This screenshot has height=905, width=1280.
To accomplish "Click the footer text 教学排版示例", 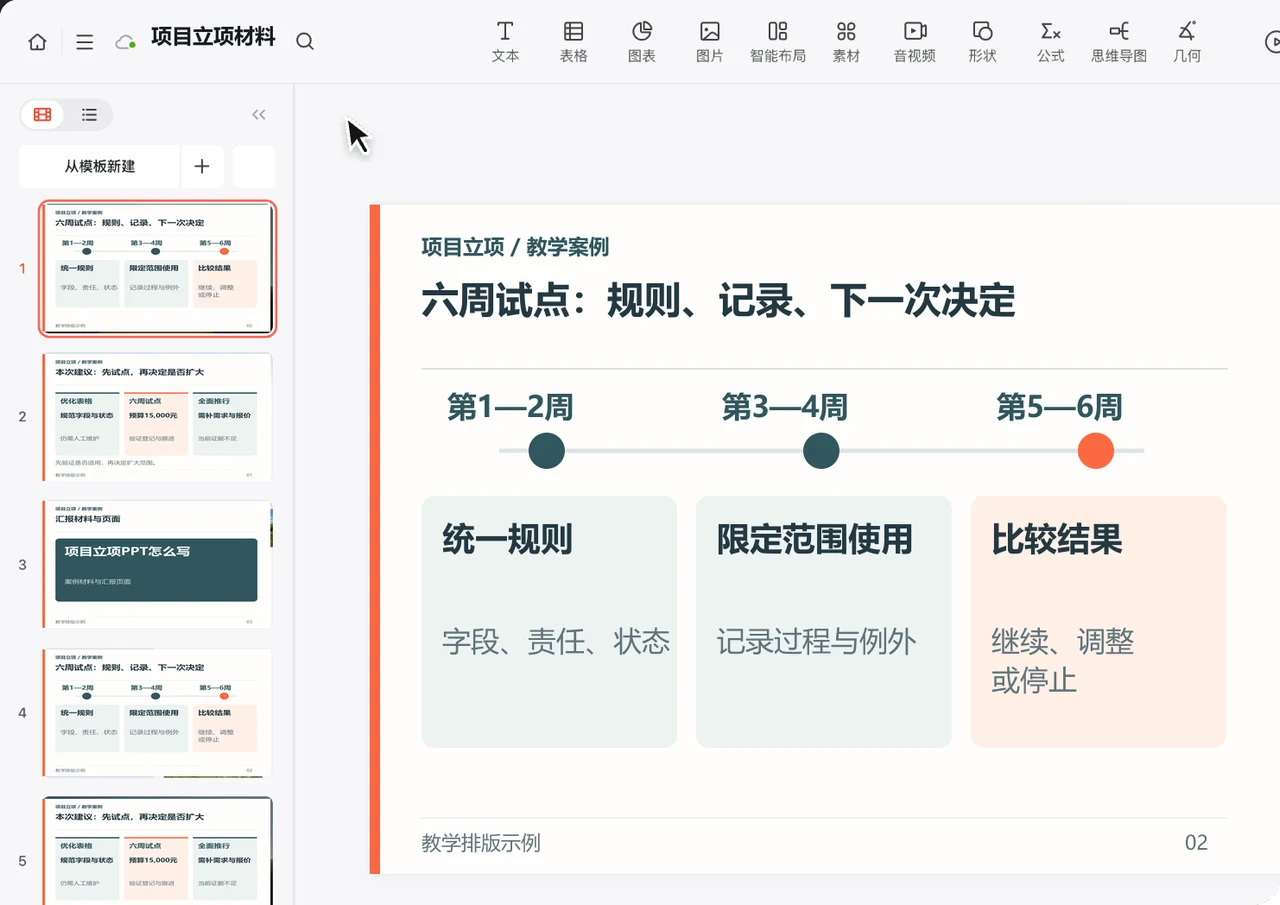I will click(x=481, y=843).
